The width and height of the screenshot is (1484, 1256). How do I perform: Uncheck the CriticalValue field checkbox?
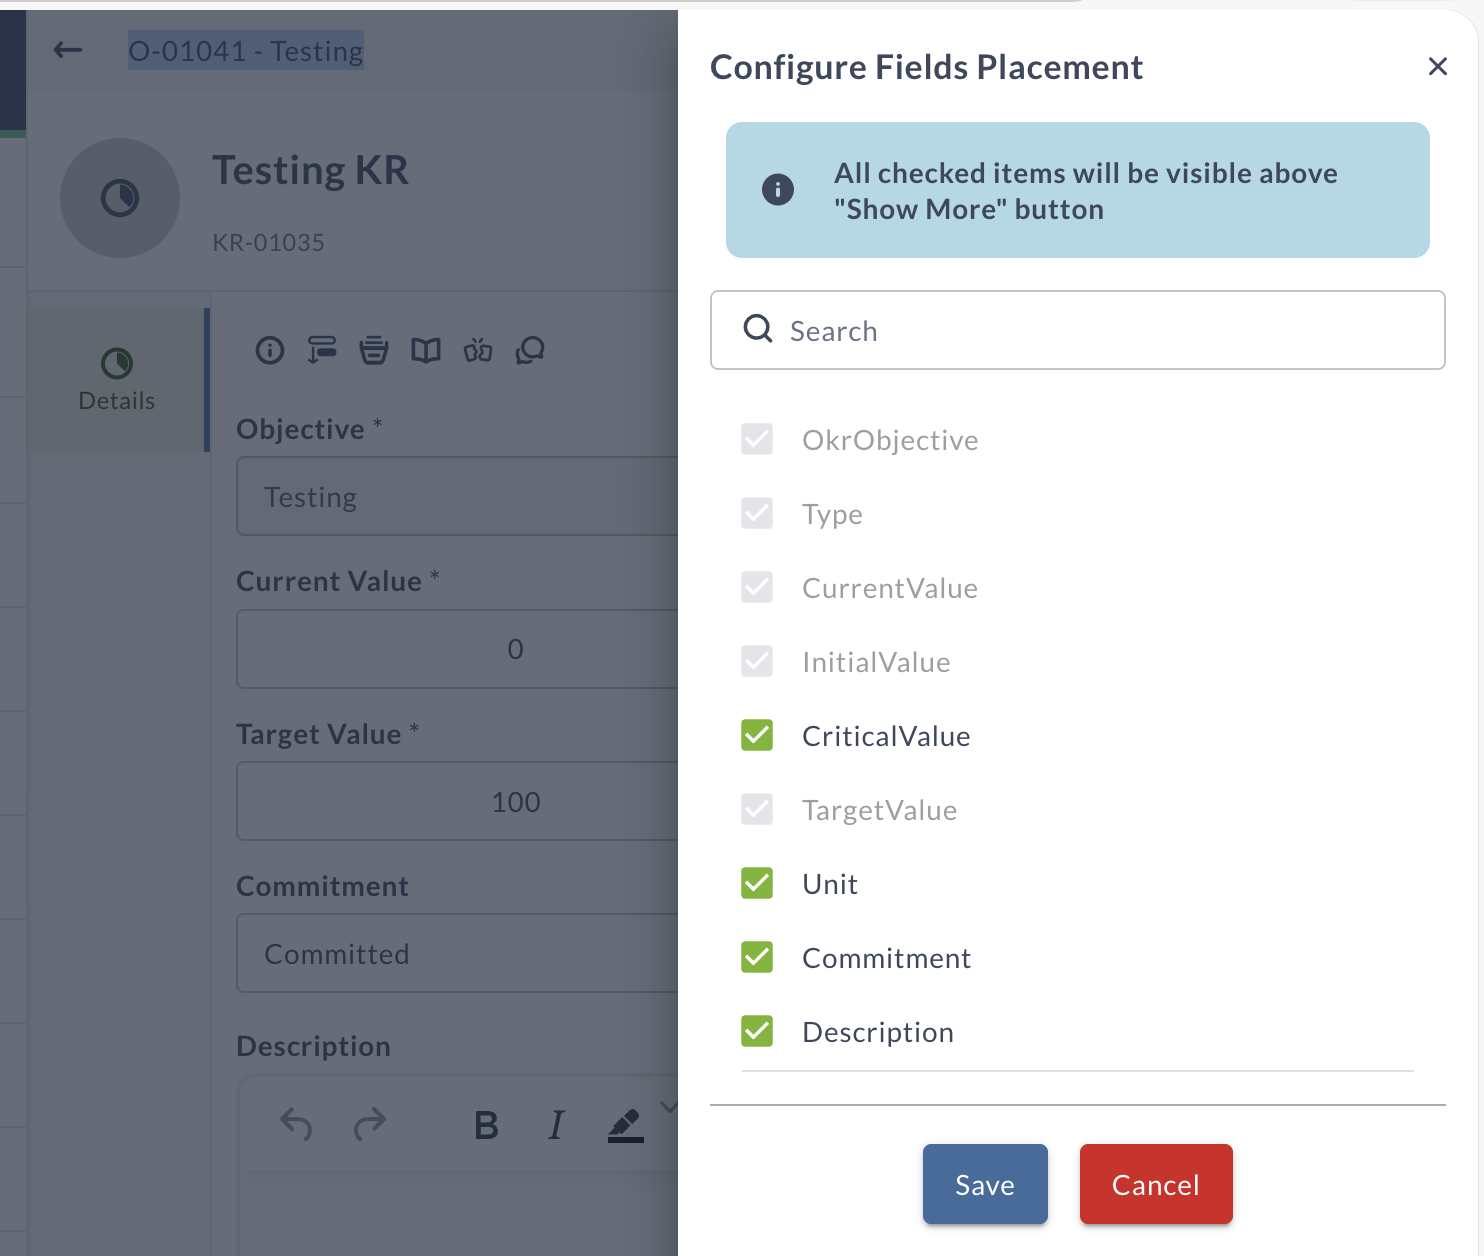click(757, 735)
